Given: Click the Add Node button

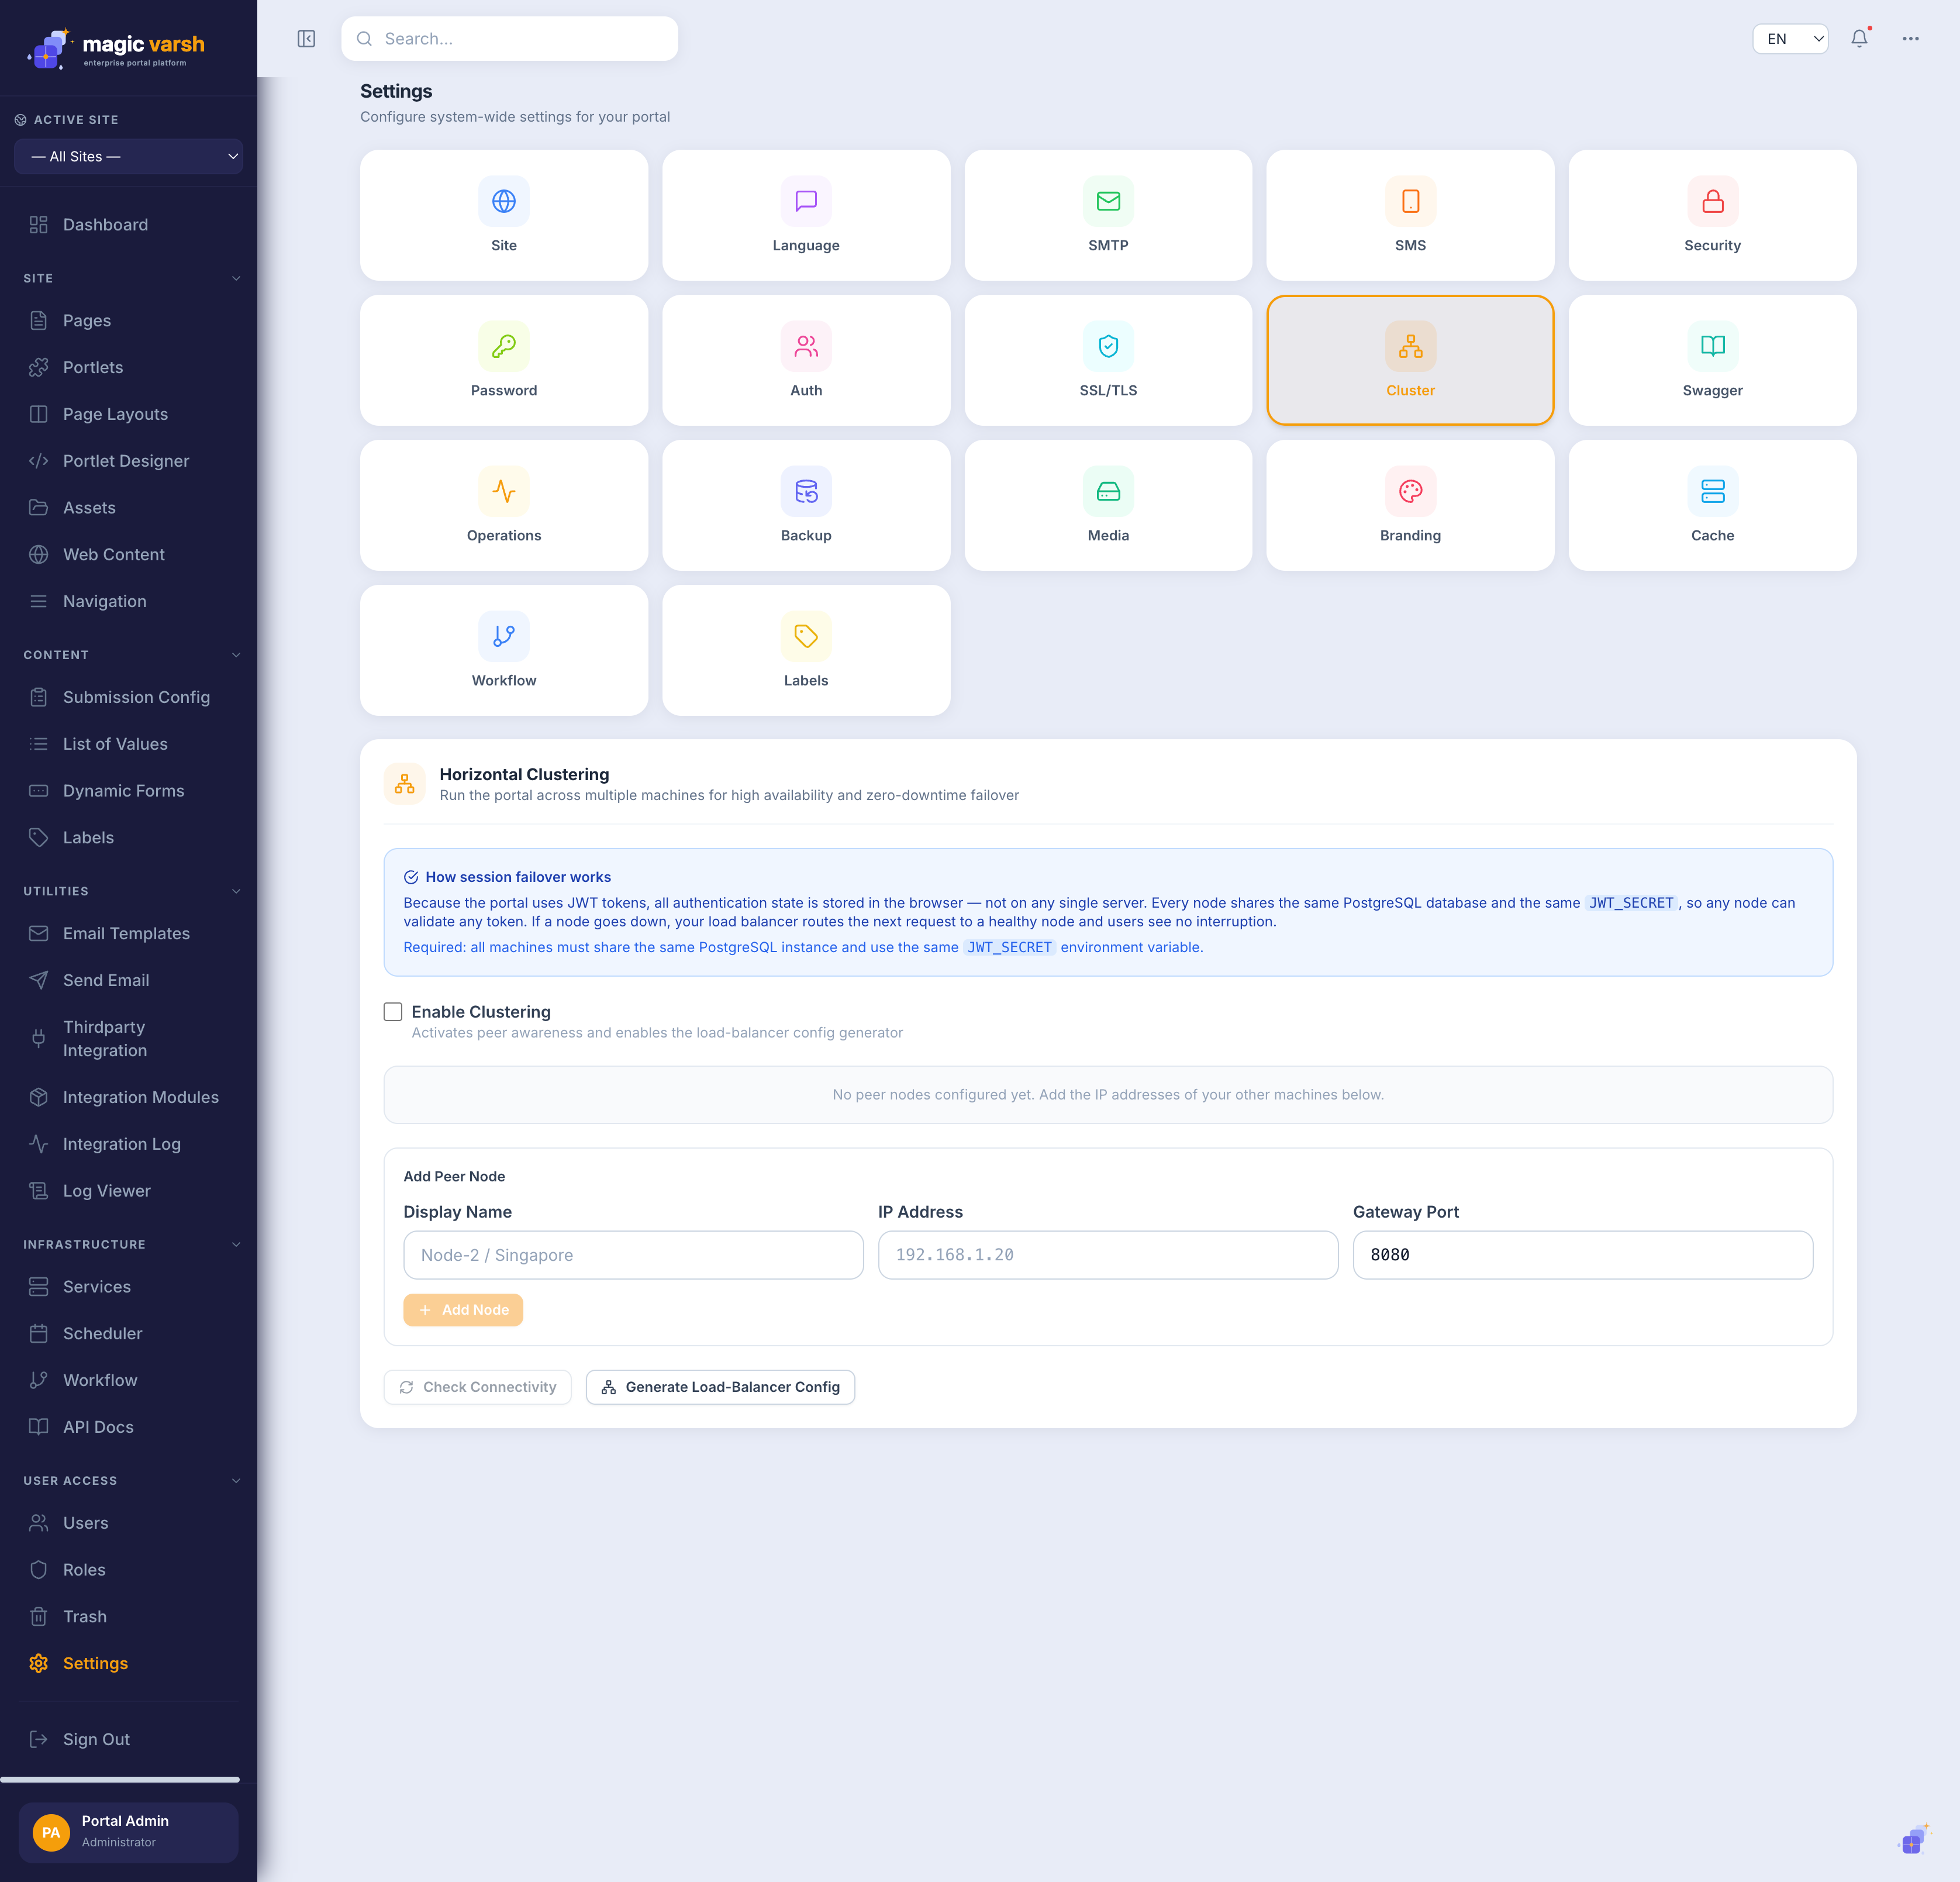Looking at the screenshot, I should pos(463,1310).
